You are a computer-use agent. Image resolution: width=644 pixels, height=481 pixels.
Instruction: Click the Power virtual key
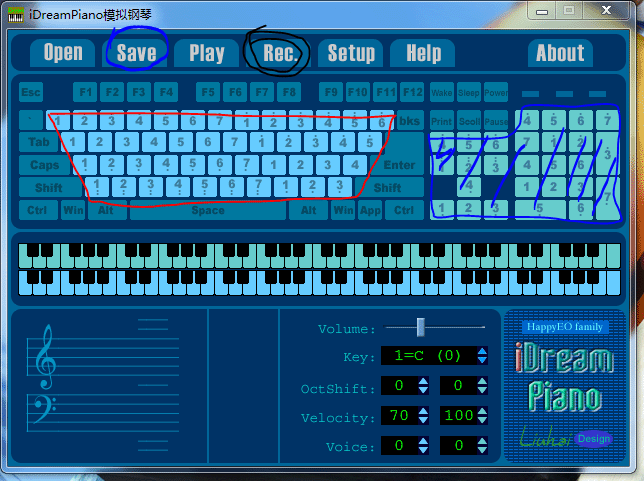point(496,92)
